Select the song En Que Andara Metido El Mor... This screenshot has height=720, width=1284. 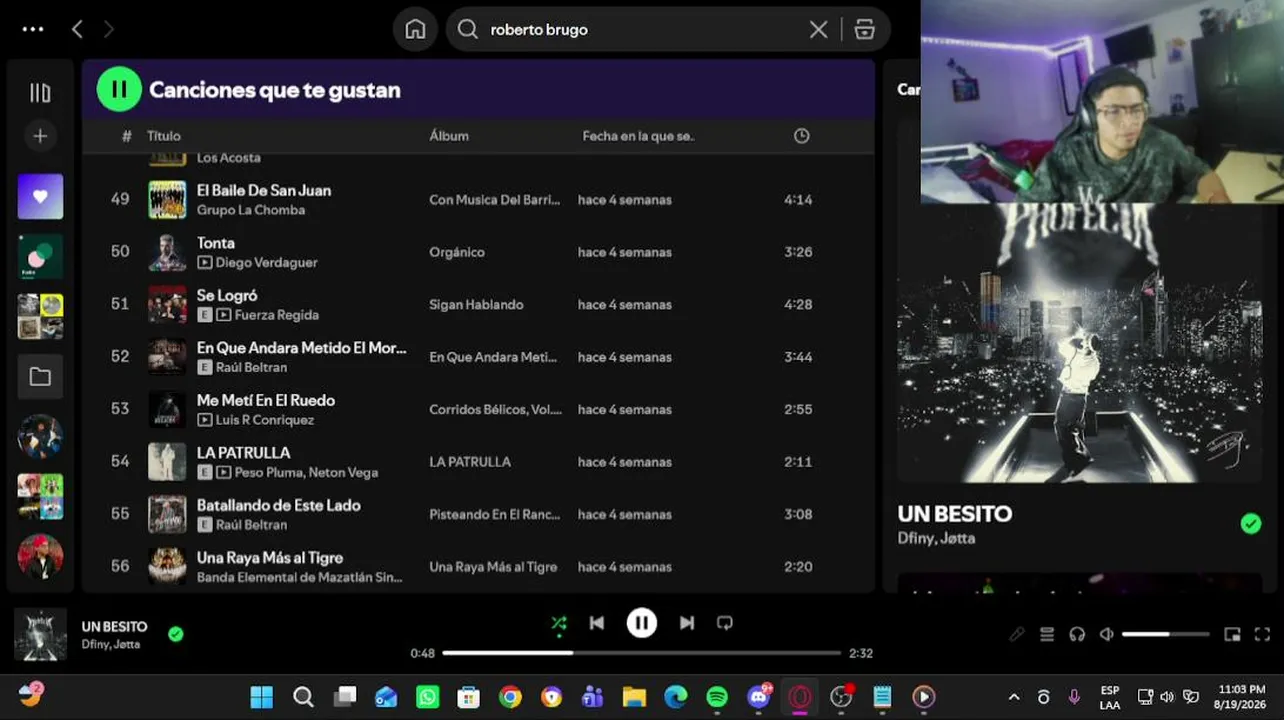click(x=302, y=348)
